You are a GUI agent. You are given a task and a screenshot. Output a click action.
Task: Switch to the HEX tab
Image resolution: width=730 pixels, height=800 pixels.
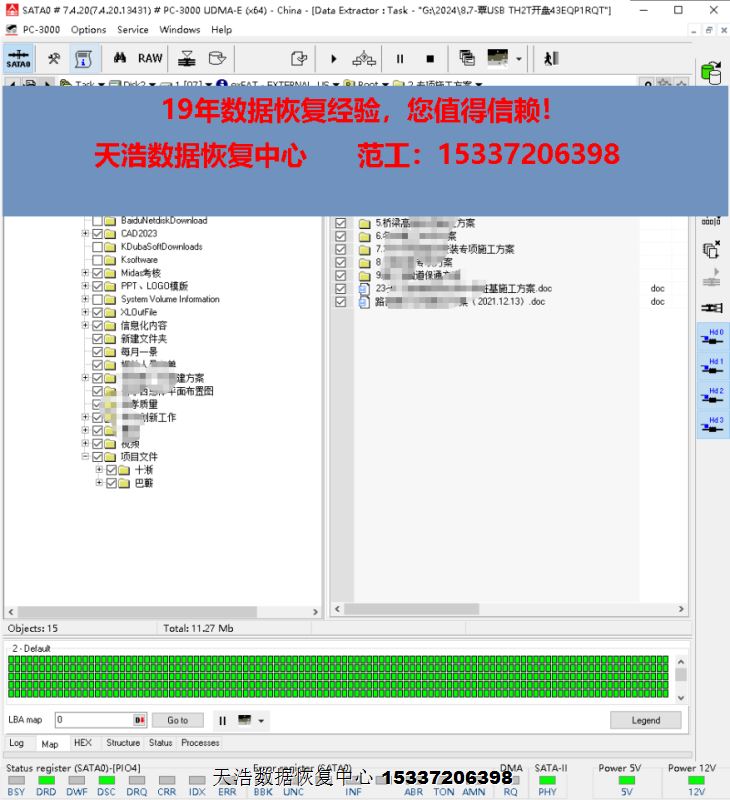[x=83, y=743]
